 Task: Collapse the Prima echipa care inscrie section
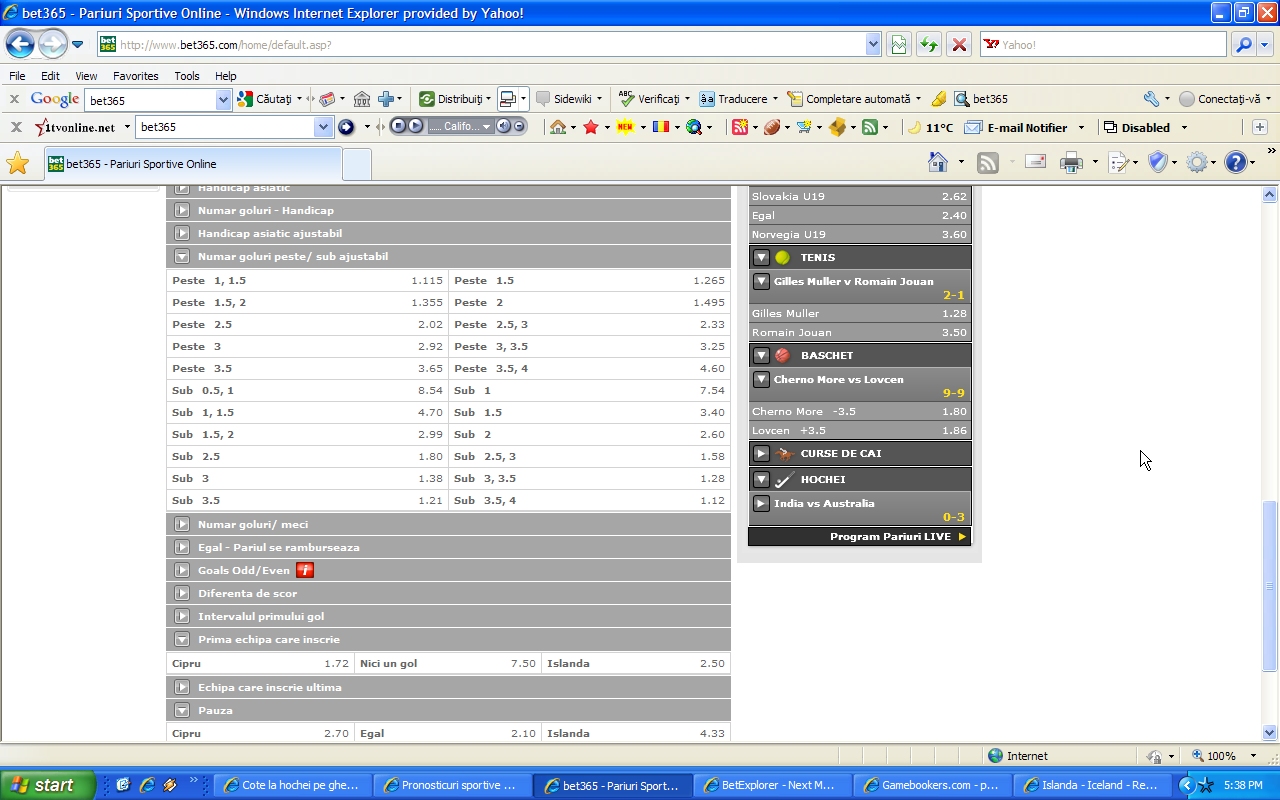[182, 639]
